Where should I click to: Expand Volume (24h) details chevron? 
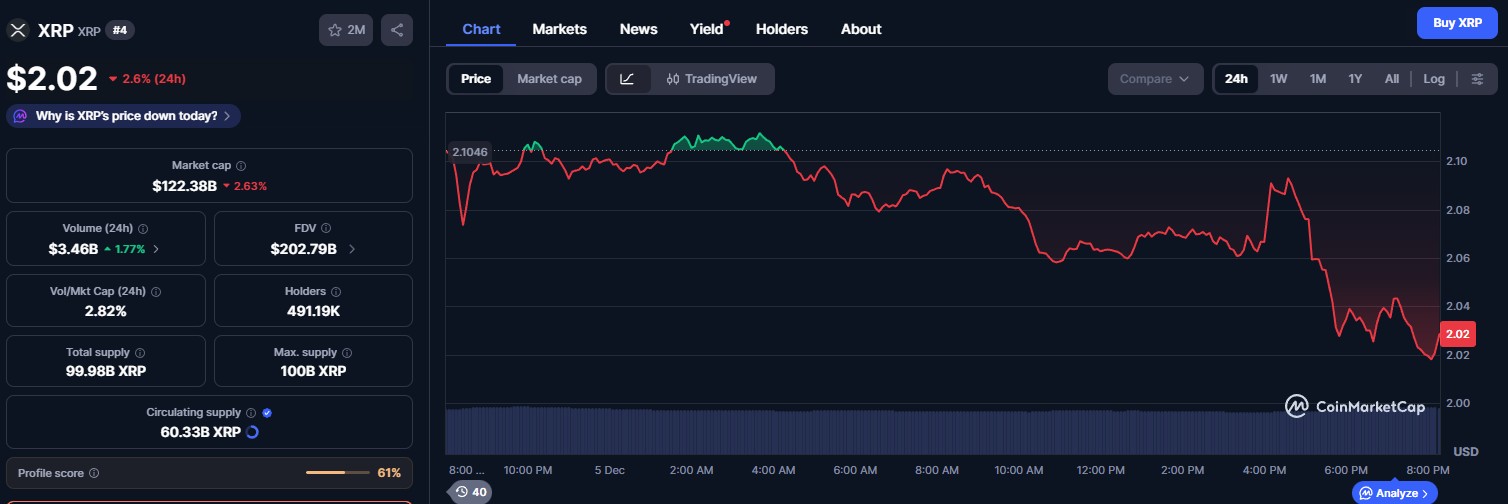156,248
